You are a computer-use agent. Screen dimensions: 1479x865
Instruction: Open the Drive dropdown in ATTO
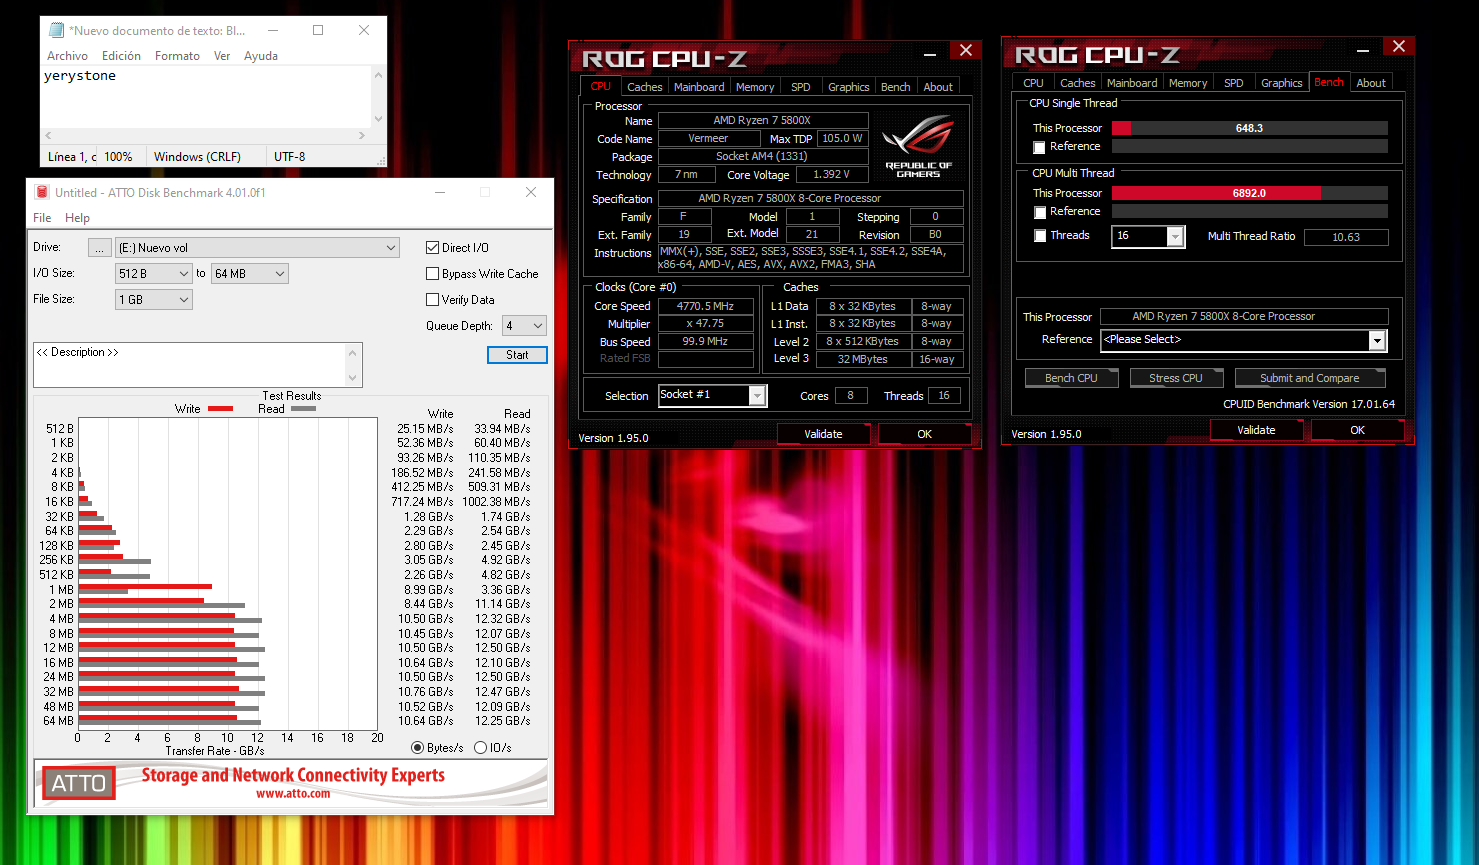(x=258, y=247)
